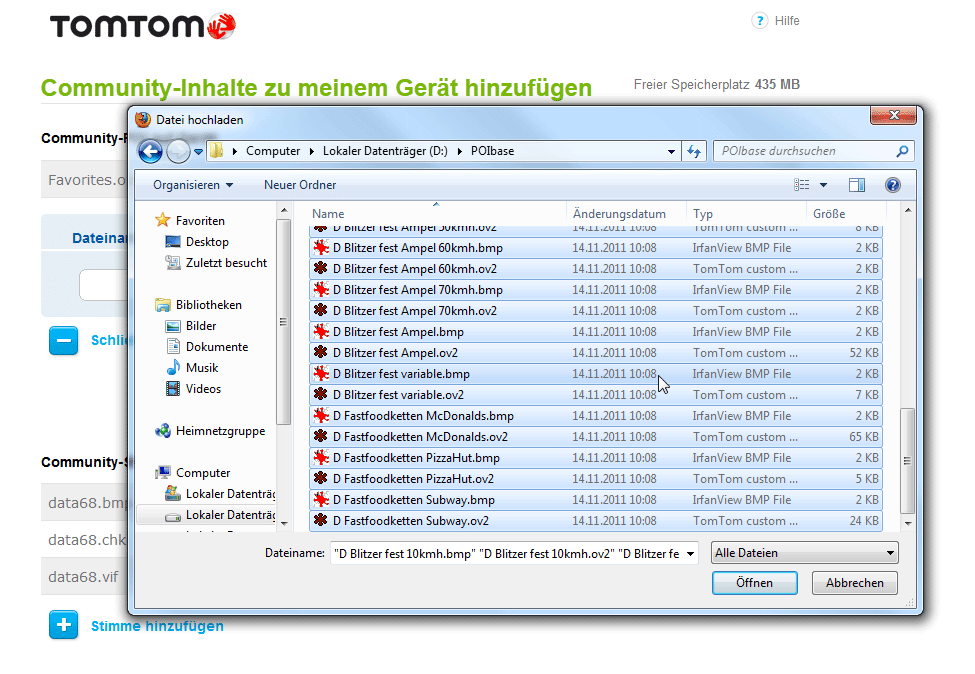
Task: Click the refresh button next to address bar
Action: 695,151
